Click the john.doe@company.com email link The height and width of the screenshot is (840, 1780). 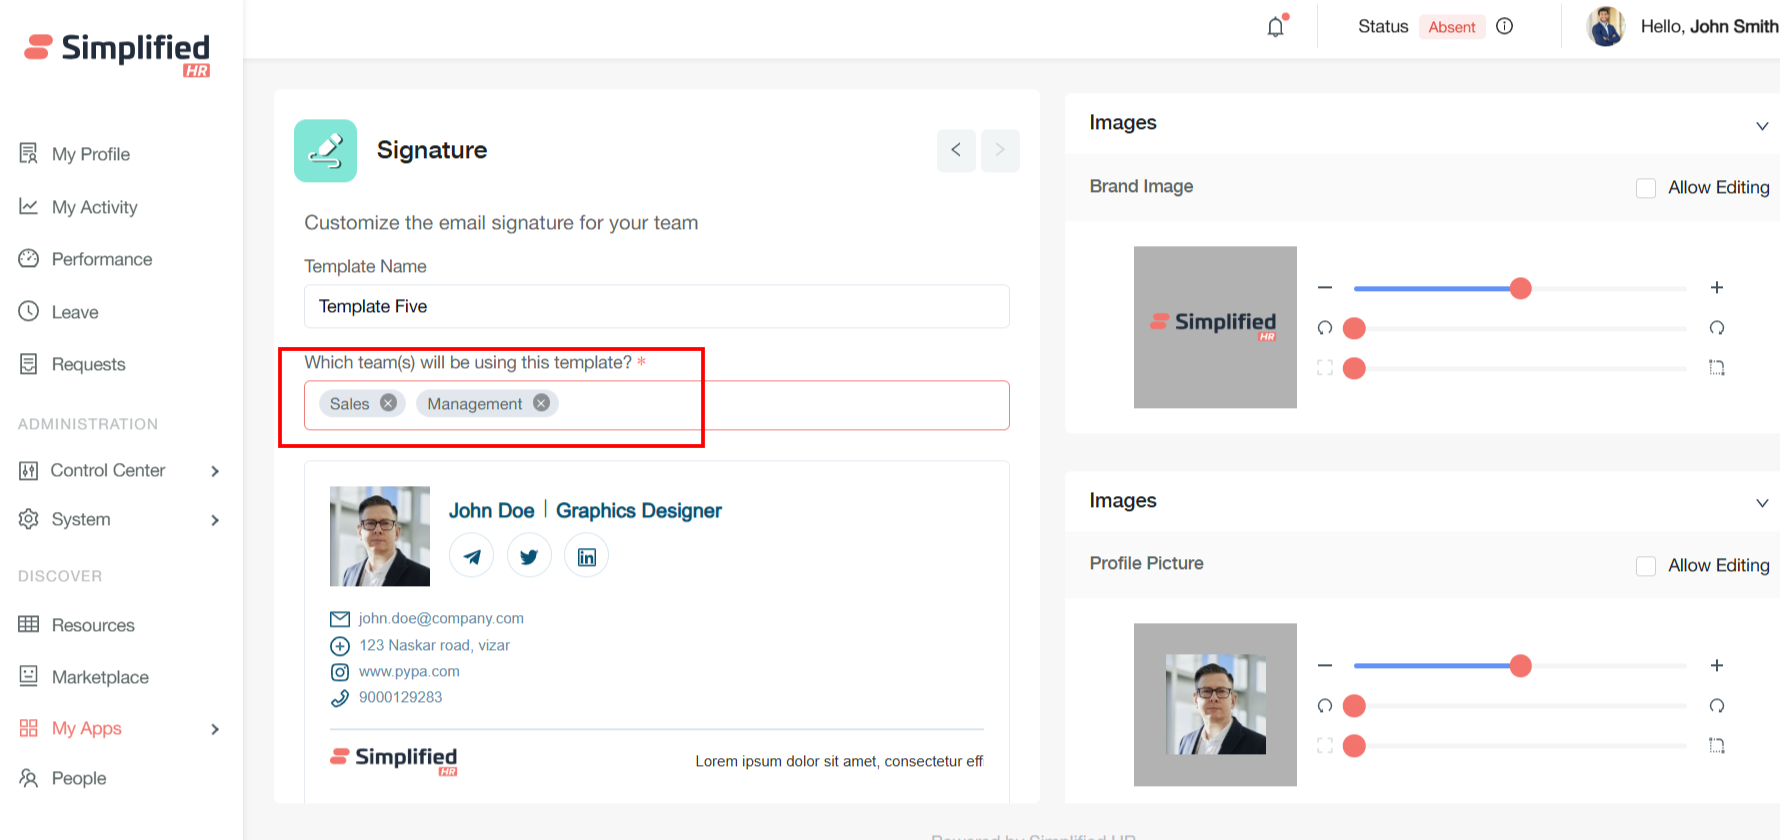[441, 618]
